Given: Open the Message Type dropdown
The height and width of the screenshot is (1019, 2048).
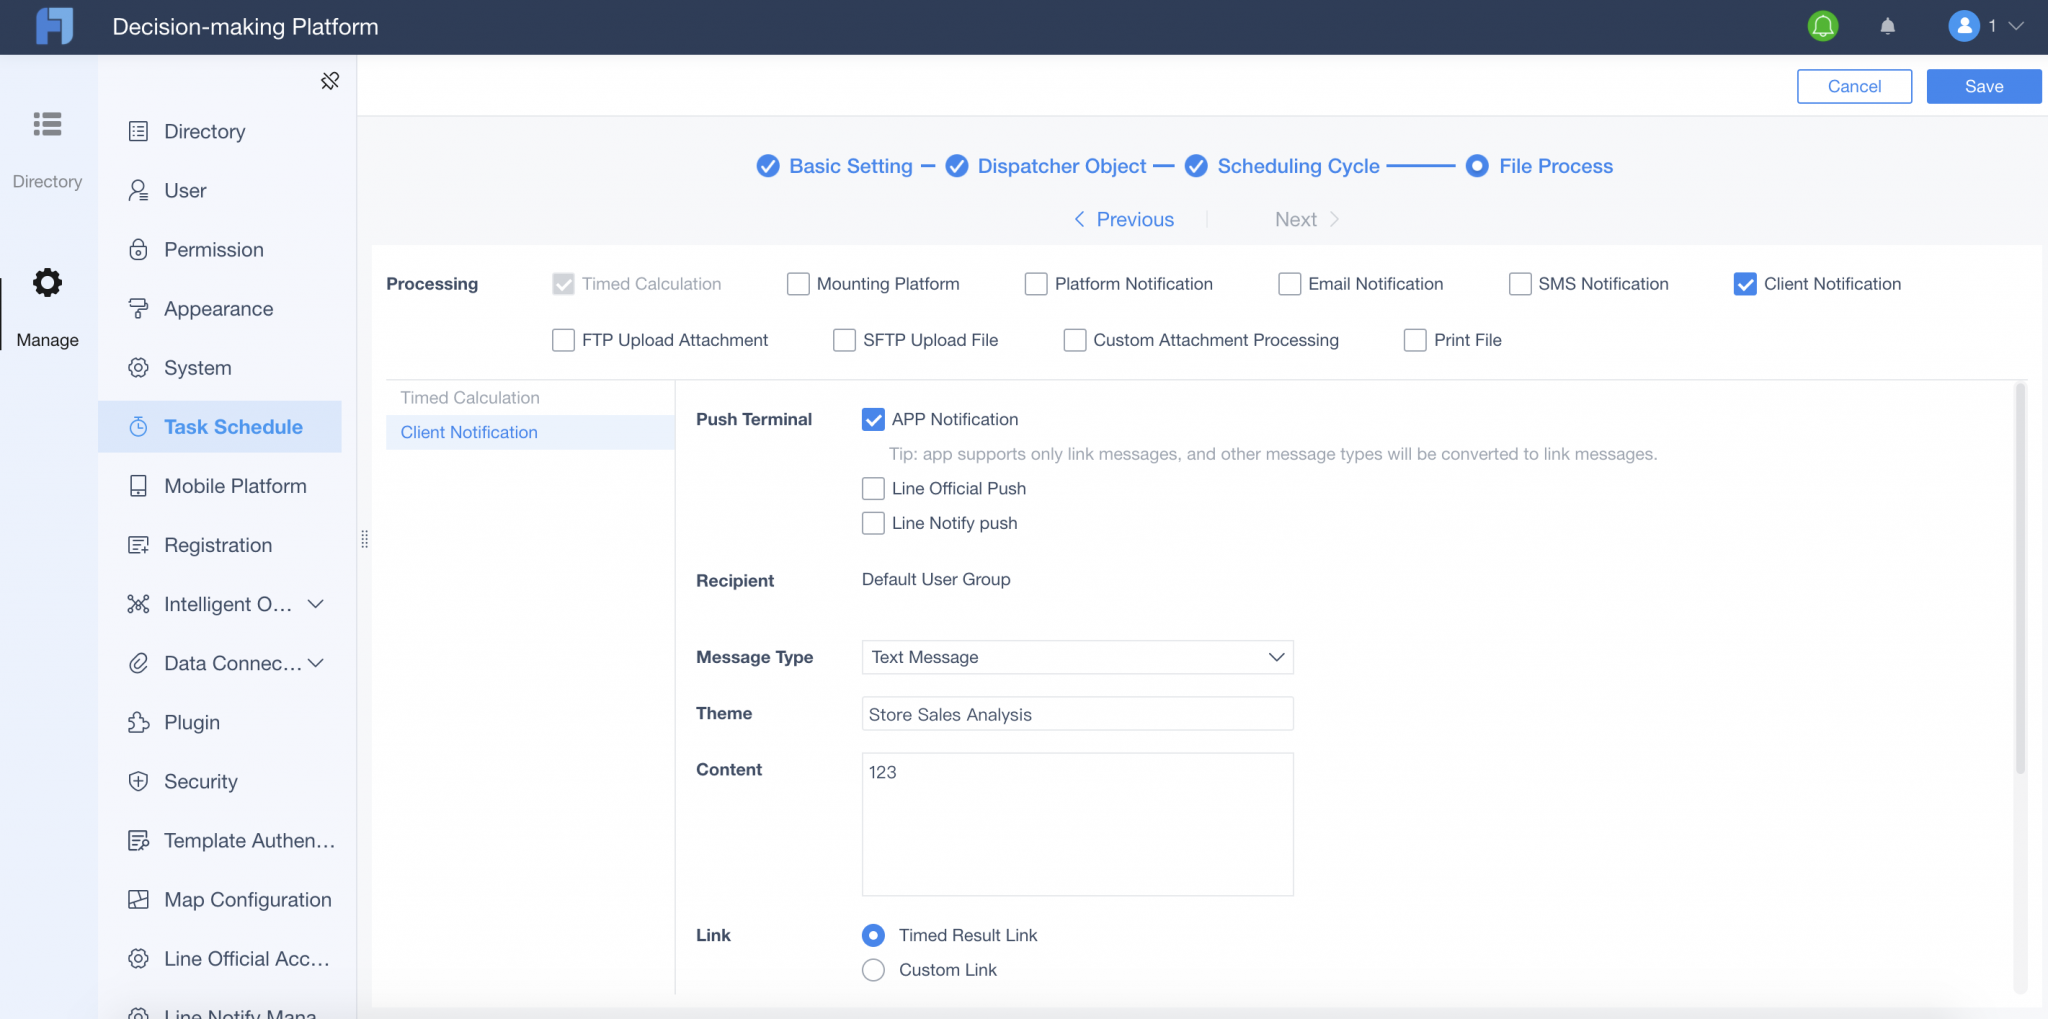Looking at the screenshot, I should [x=1077, y=657].
